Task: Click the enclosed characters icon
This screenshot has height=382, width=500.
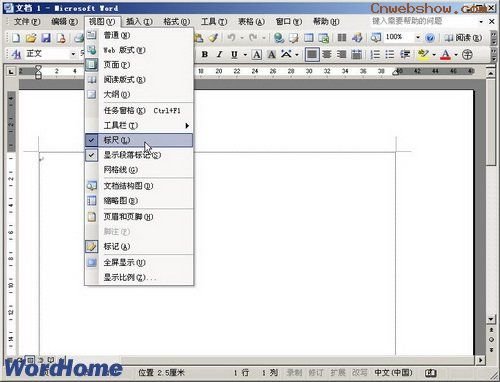Action: click(x=467, y=54)
